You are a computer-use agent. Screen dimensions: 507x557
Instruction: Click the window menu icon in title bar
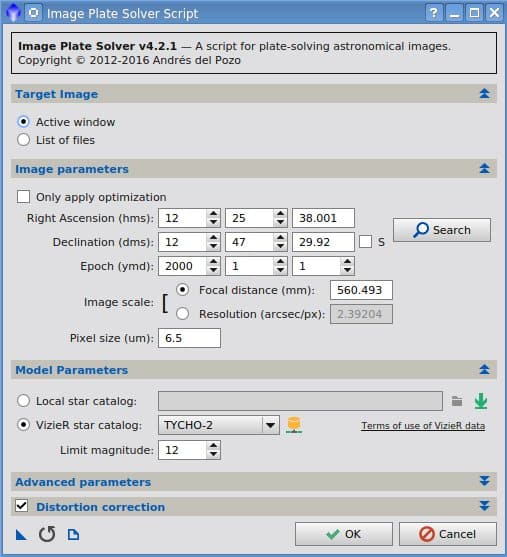[x=33, y=13]
